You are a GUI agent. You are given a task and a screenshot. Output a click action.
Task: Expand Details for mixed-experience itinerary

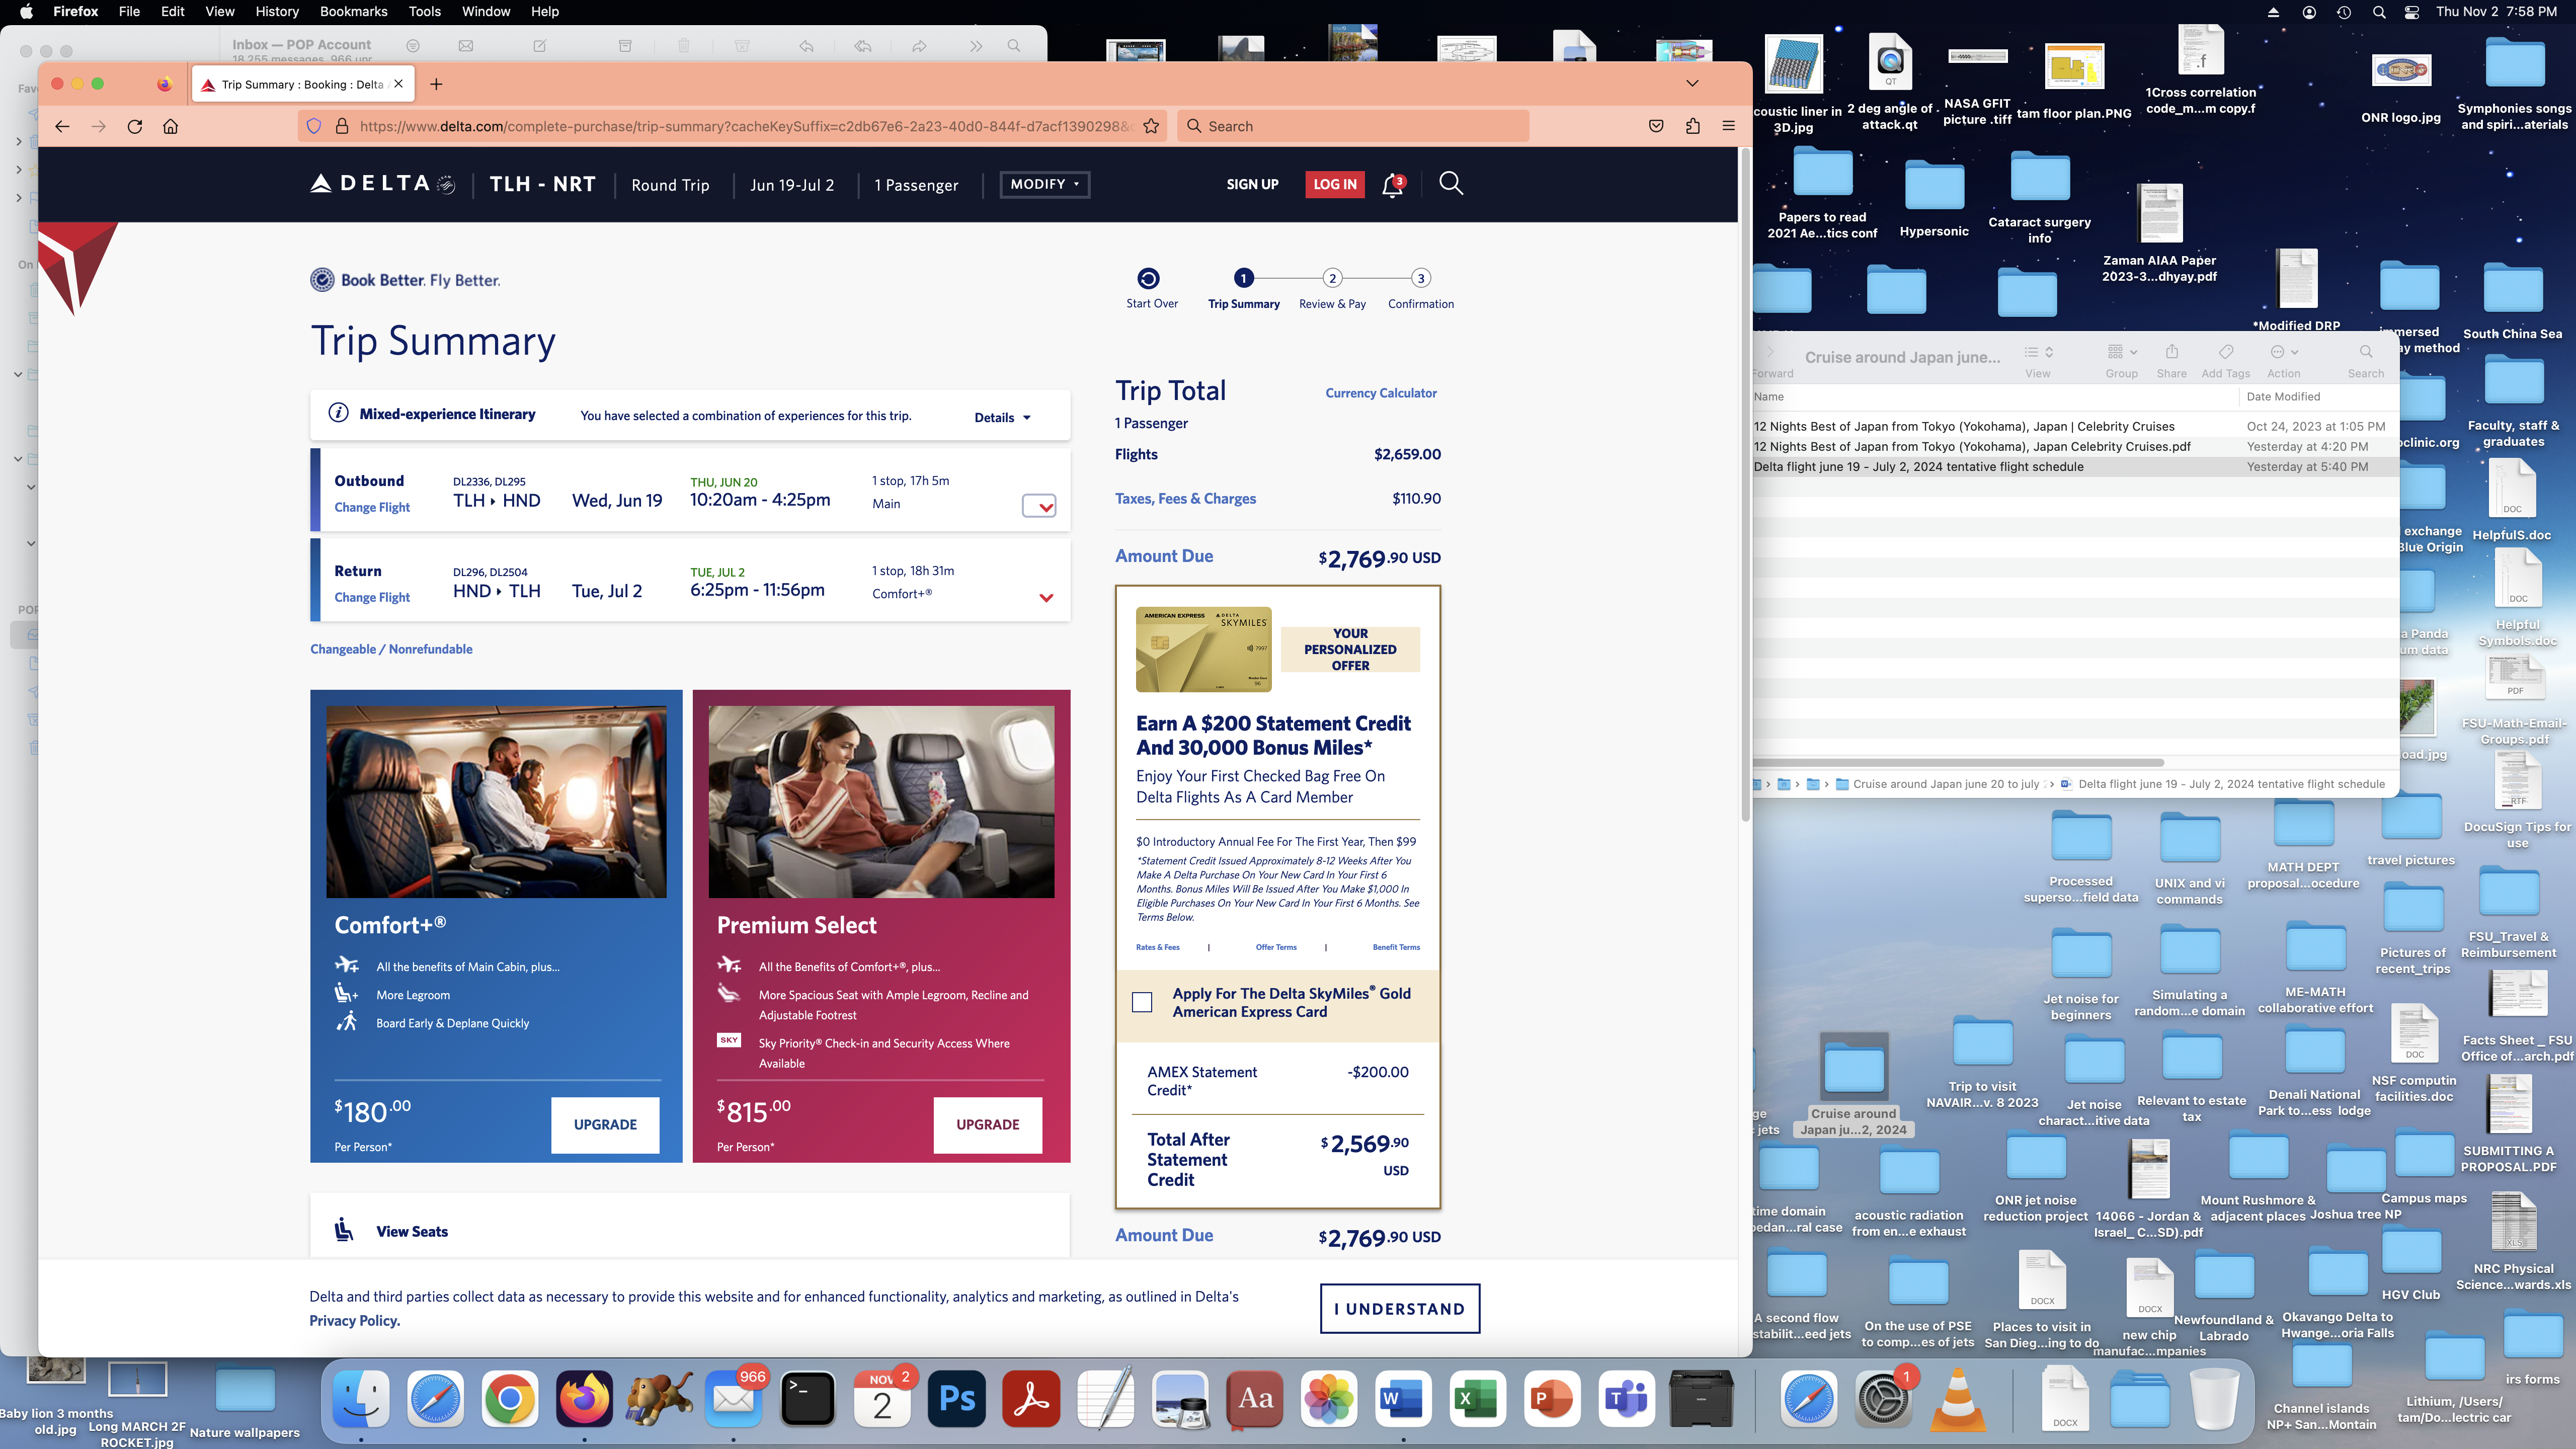tap(1002, 417)
